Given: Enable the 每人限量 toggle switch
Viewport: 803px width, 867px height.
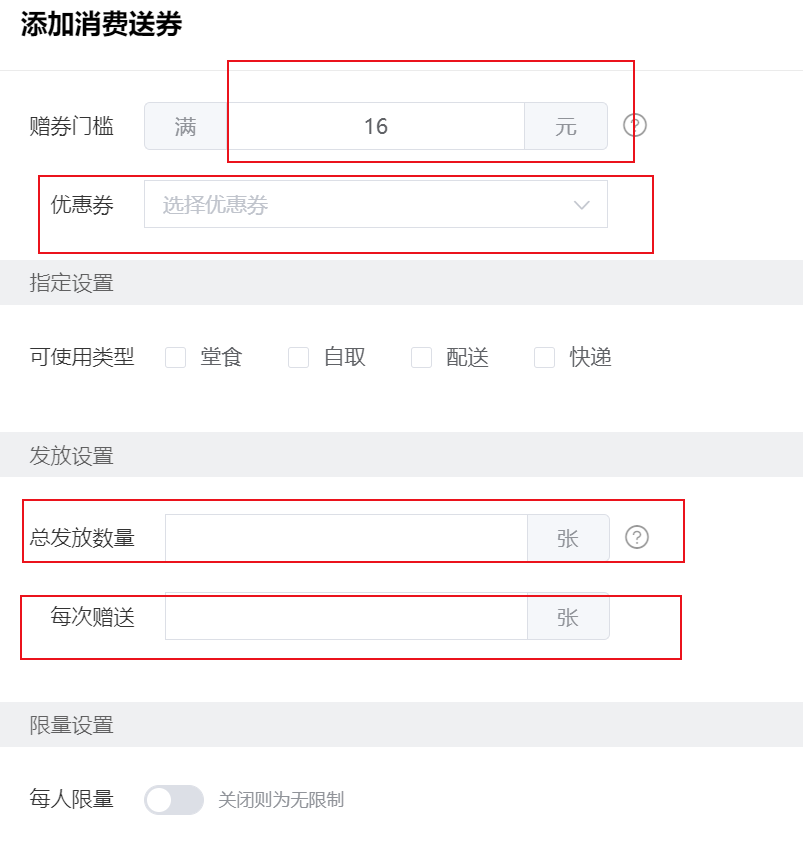Looking at the screenshot, I should click(174, 800).
